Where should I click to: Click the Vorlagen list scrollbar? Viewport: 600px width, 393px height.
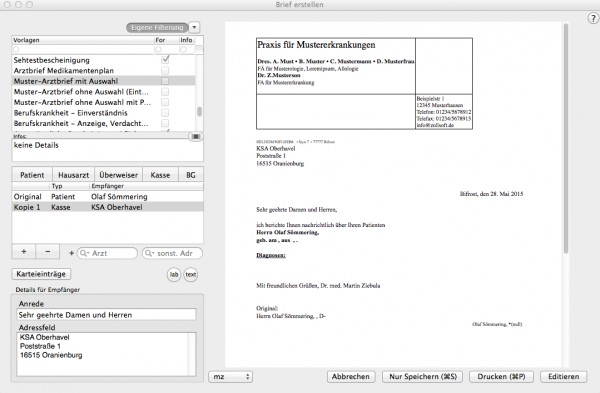click(199, 112)
